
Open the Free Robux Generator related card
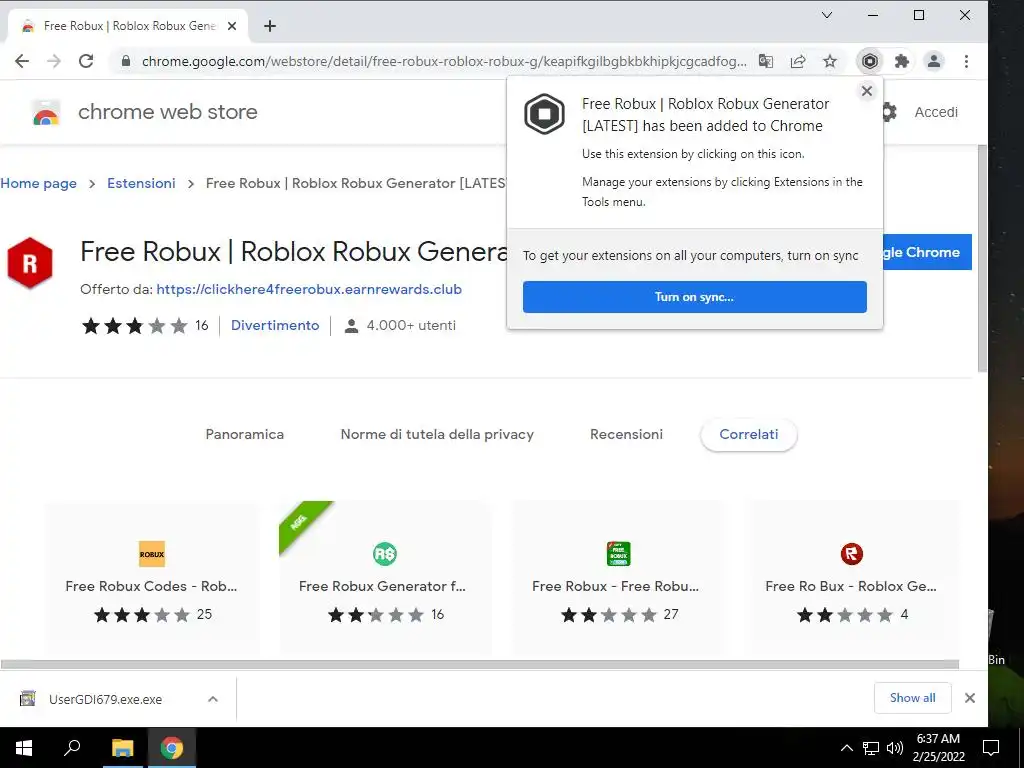pyautogui.click(x=385, y=578)
